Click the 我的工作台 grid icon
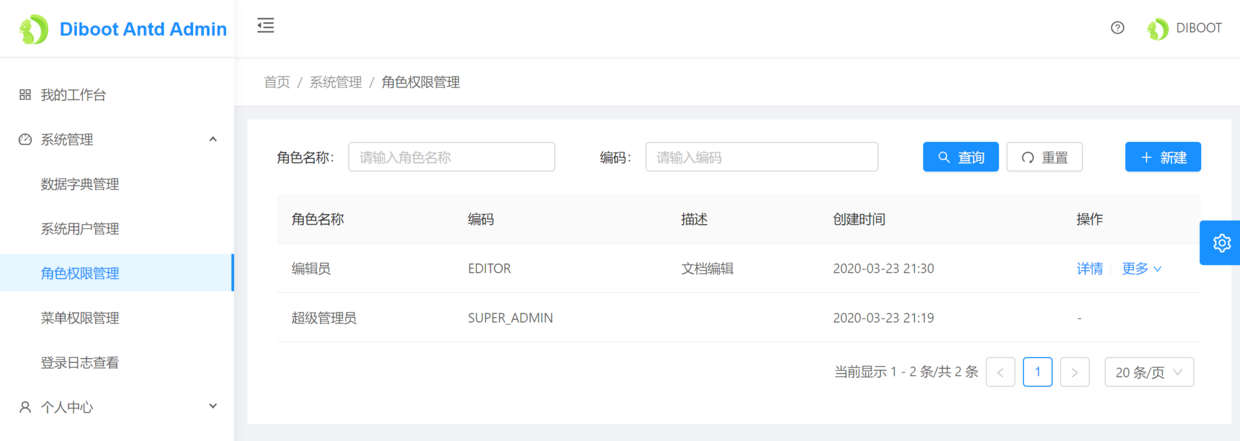Viewport: 1240px width, 441px height. pyautogui.click(x=25, y=95)
